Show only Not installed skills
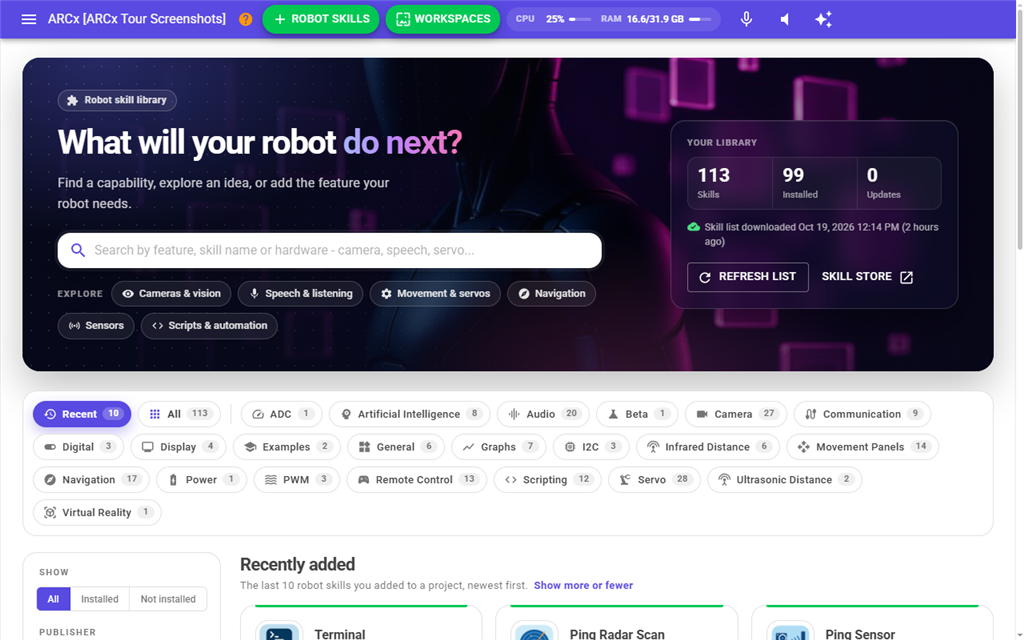This screenshot has width=1024, height=640. [168, 599]
